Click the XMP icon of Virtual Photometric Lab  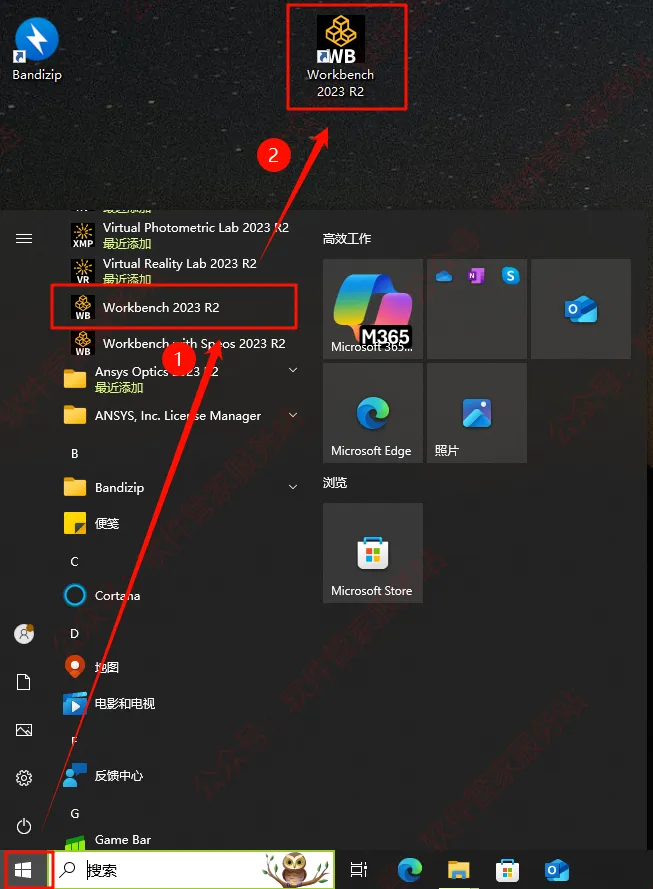(83, 235)
